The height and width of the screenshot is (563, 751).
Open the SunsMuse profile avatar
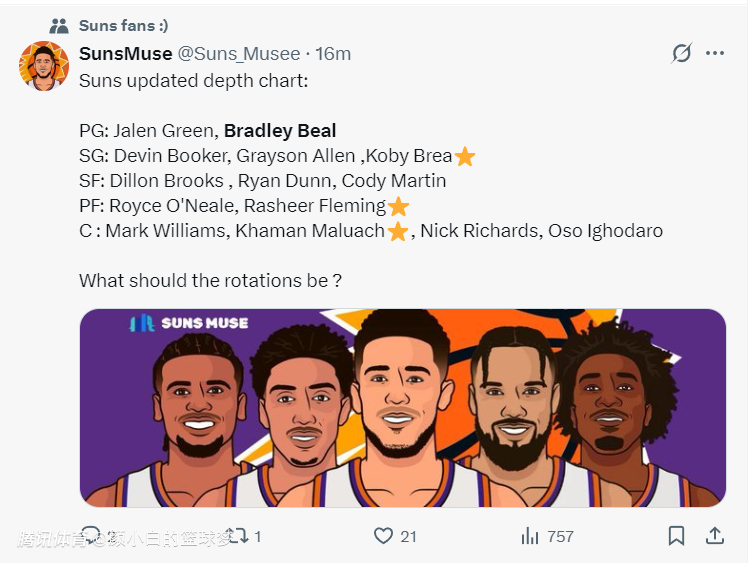(43, 66)
